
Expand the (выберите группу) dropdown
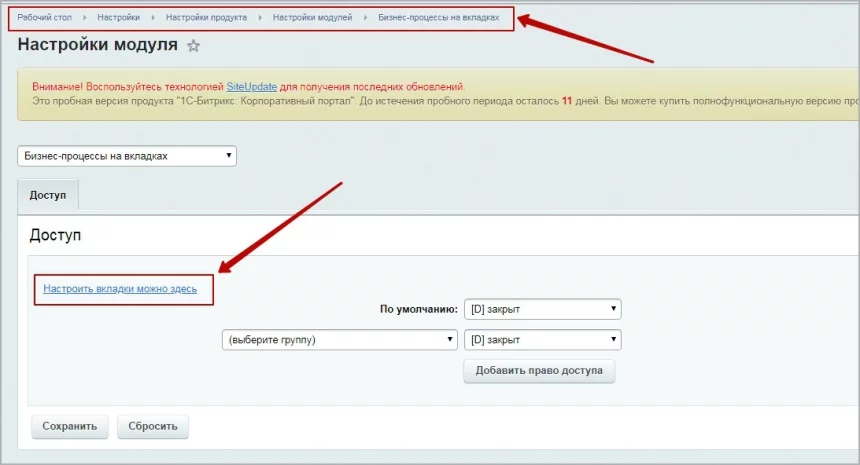(339, 340)
